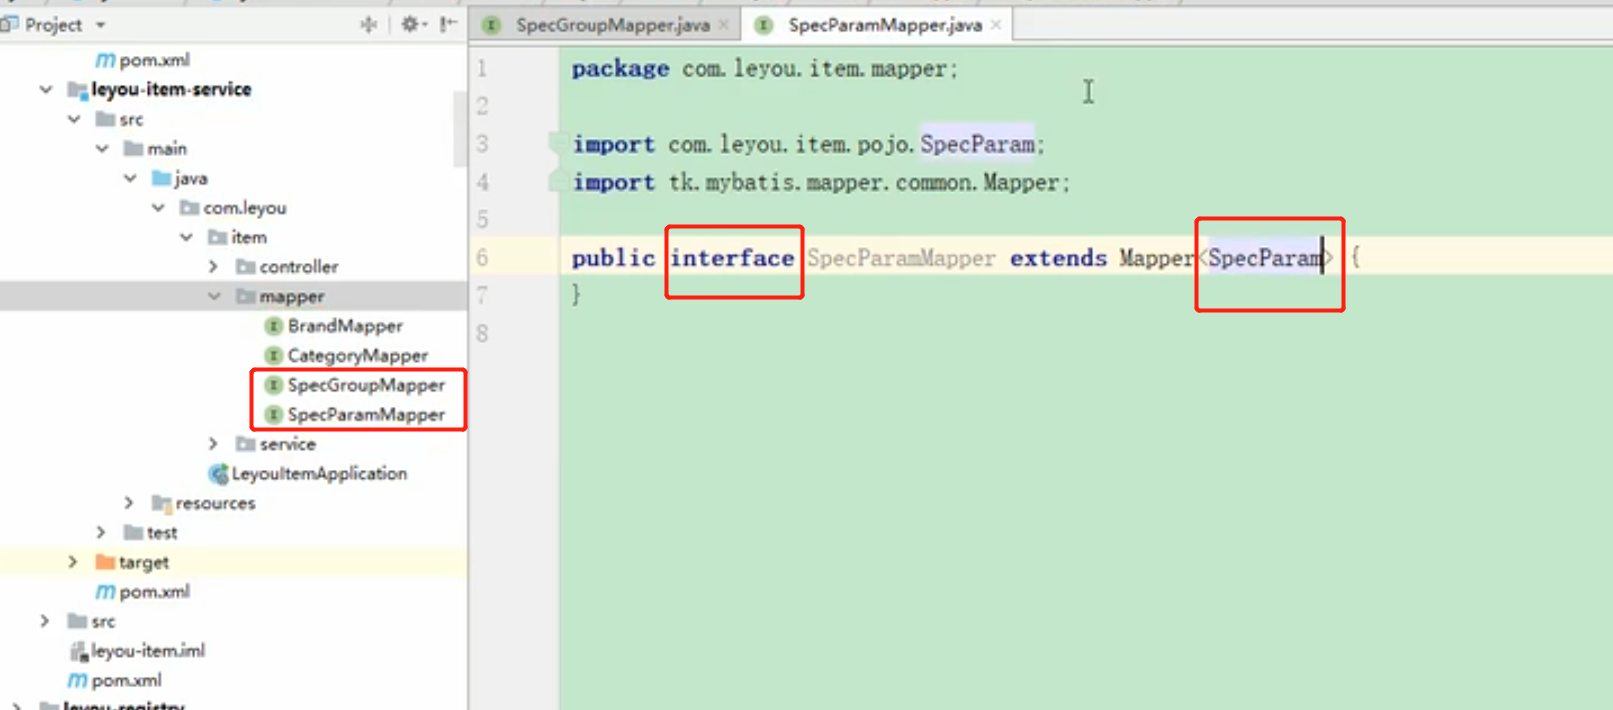Viewport: 1613px width, 710px height.
Task: Open the CategoryMapper interface
Action: pos(357,355)
